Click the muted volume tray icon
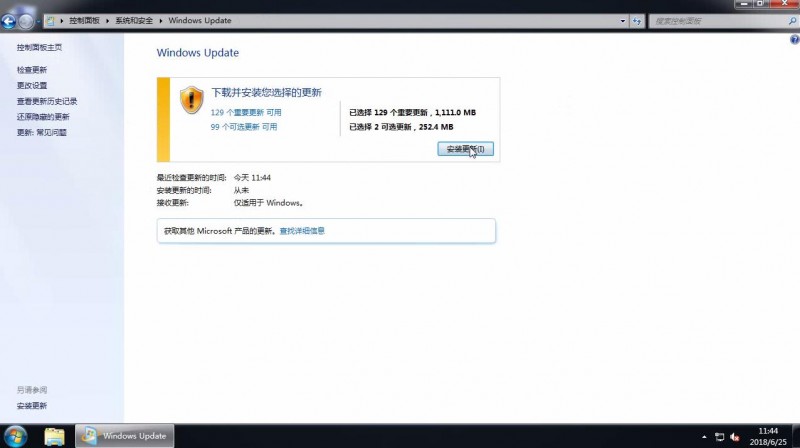Screen dimensions: 800x448 tap(735, 437)
